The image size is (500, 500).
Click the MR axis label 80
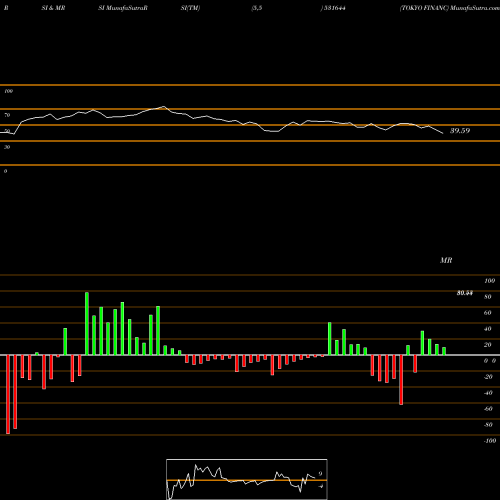click(488, 297)
